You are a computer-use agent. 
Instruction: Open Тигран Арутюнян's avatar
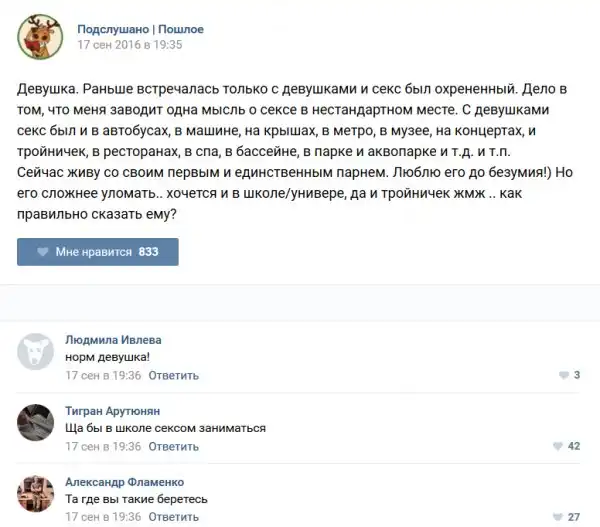(x=37, y=422)
